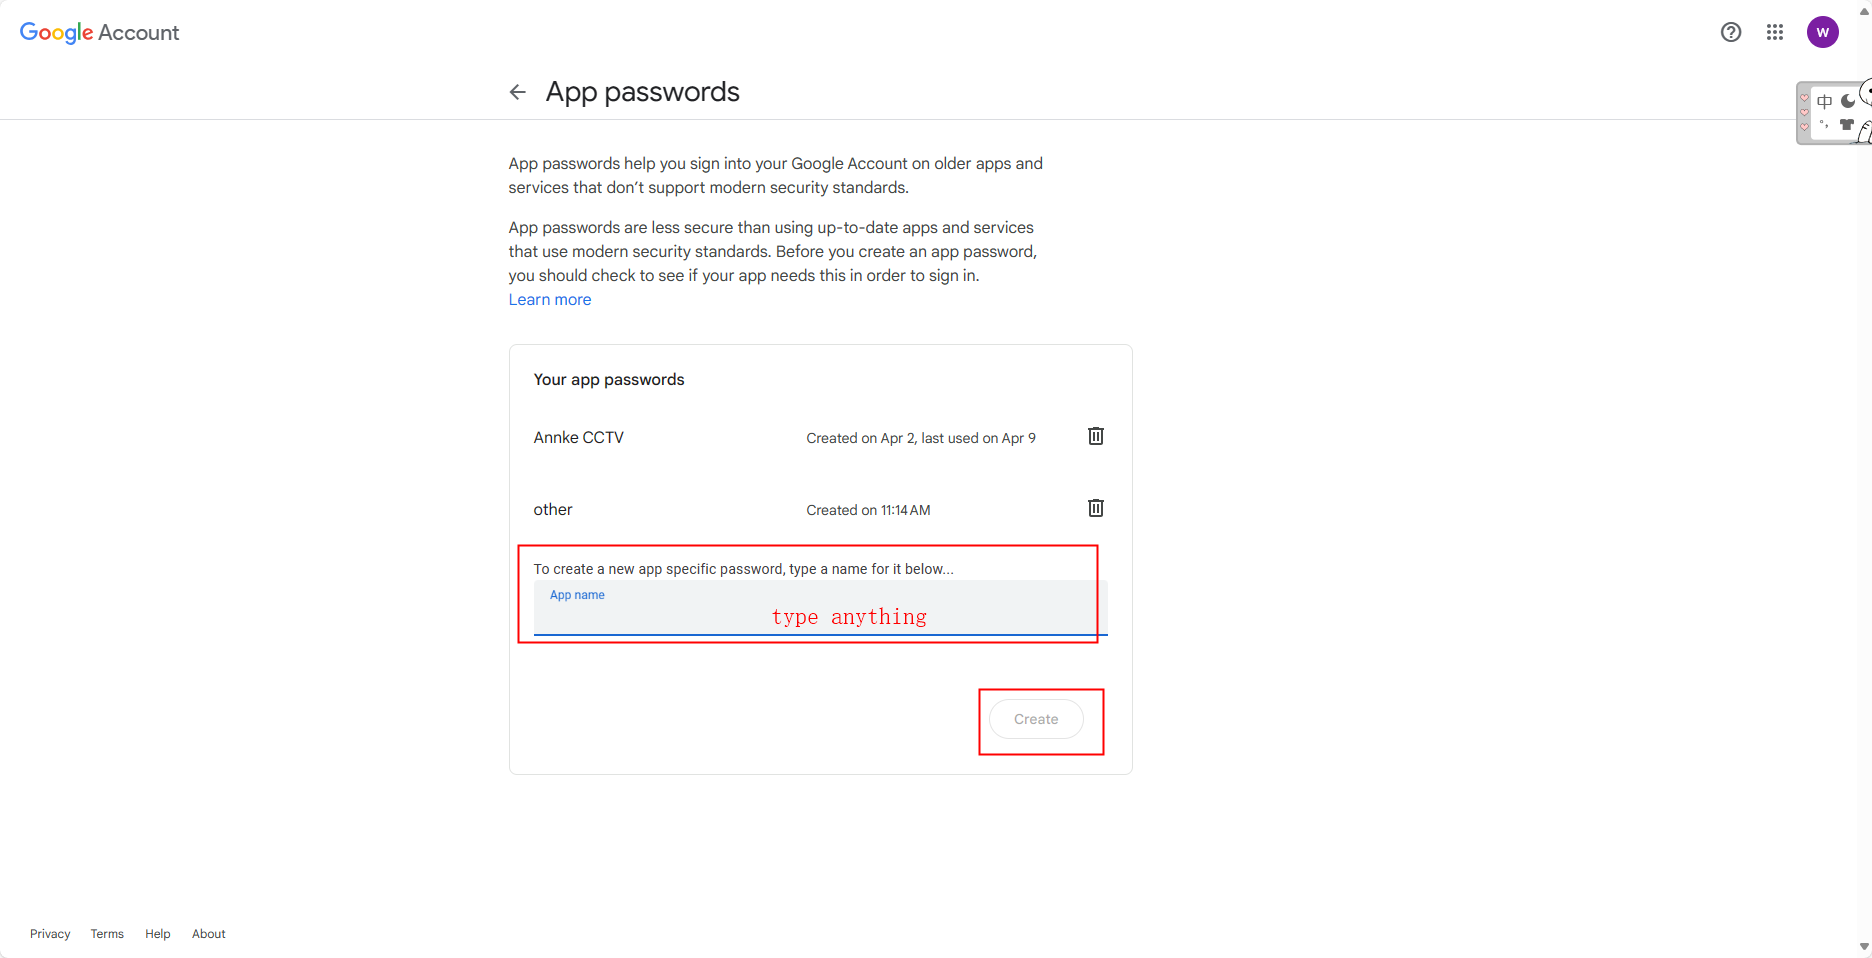Viewport: 1872px width, 958px height.
Task: Open the Google Account help icon
Action: pyautogui.click(x=1731, y=32)
